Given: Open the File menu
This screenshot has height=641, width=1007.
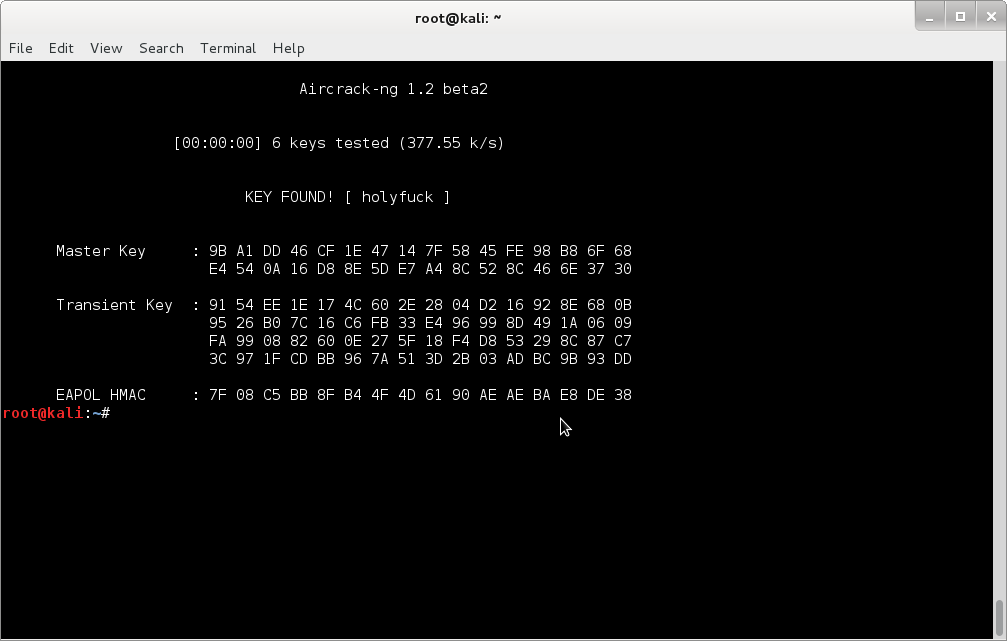Looking at the screenshot, I should pyautogui.click(x=21, y=48).
